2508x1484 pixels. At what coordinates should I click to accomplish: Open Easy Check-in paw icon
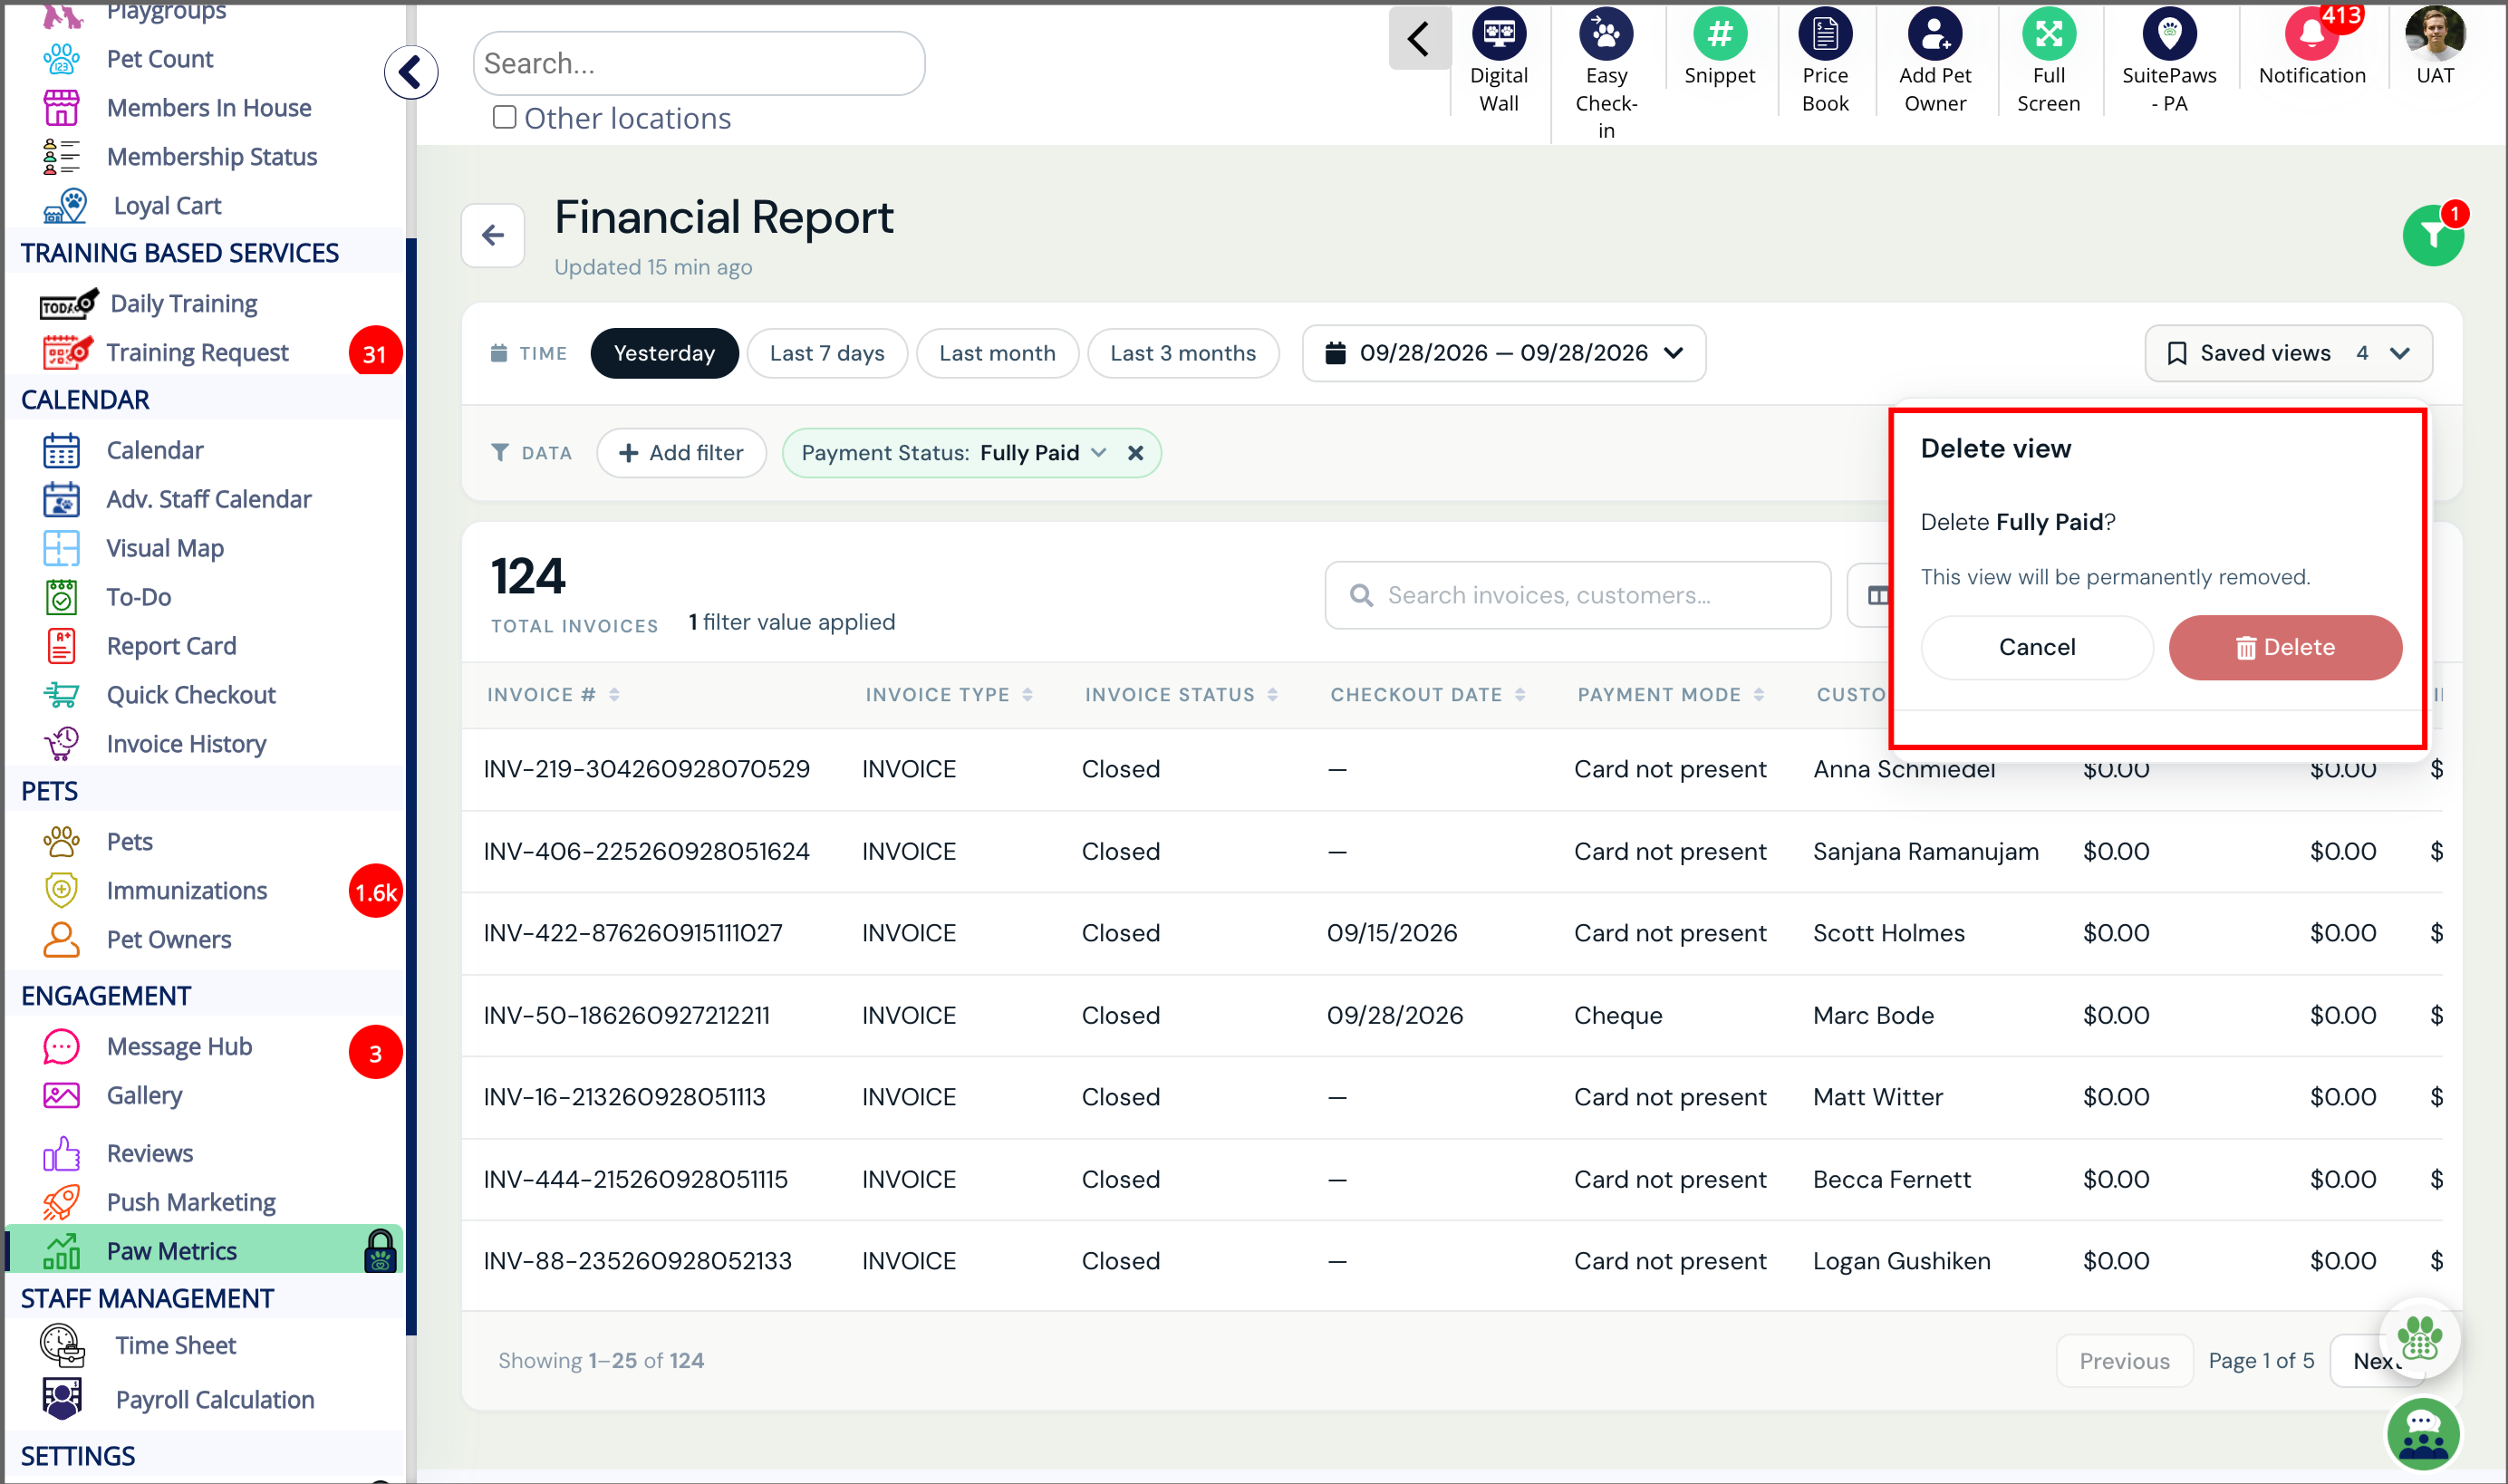1605,34
